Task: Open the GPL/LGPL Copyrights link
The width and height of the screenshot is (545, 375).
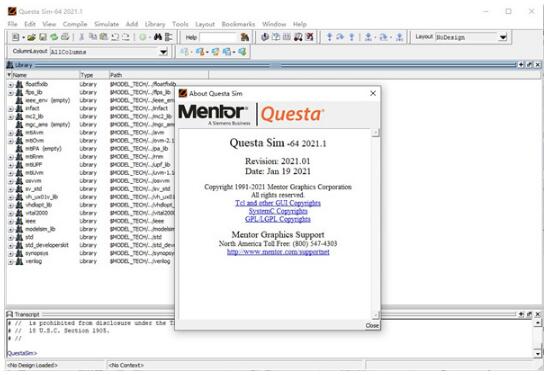Action: (278, 219)
